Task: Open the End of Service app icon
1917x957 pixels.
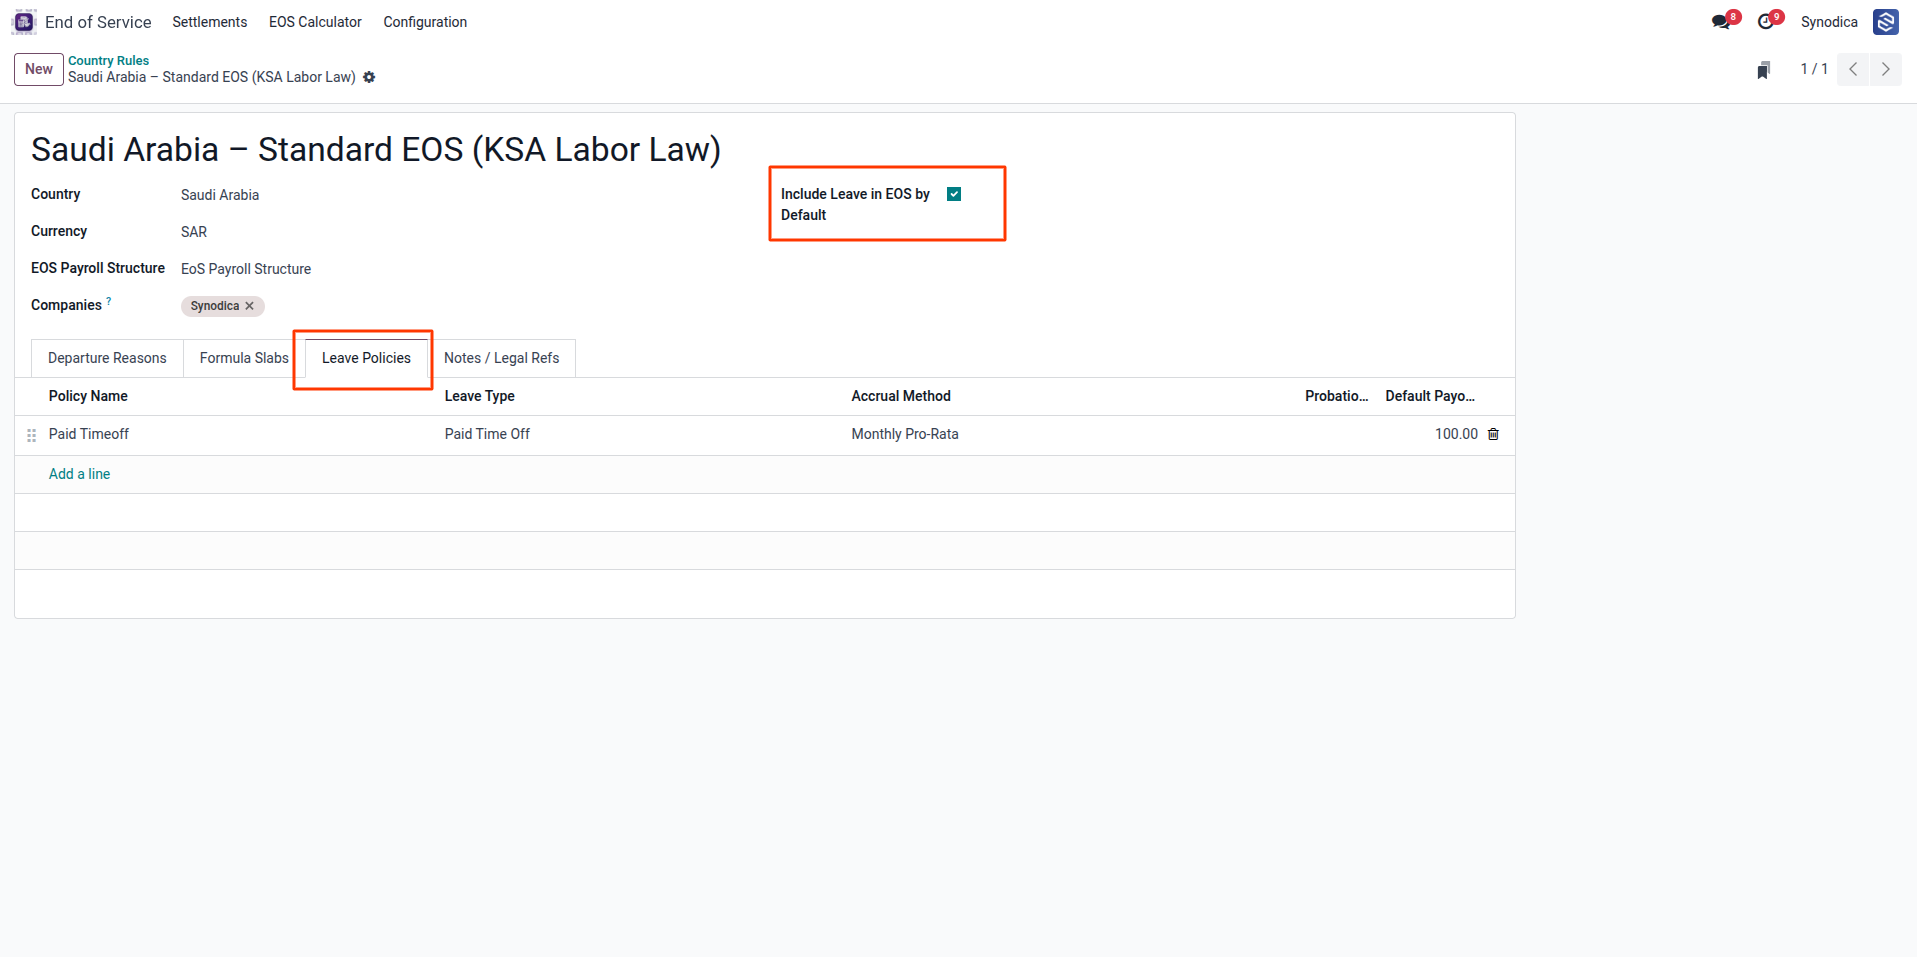Action: (x=24, y=22)
